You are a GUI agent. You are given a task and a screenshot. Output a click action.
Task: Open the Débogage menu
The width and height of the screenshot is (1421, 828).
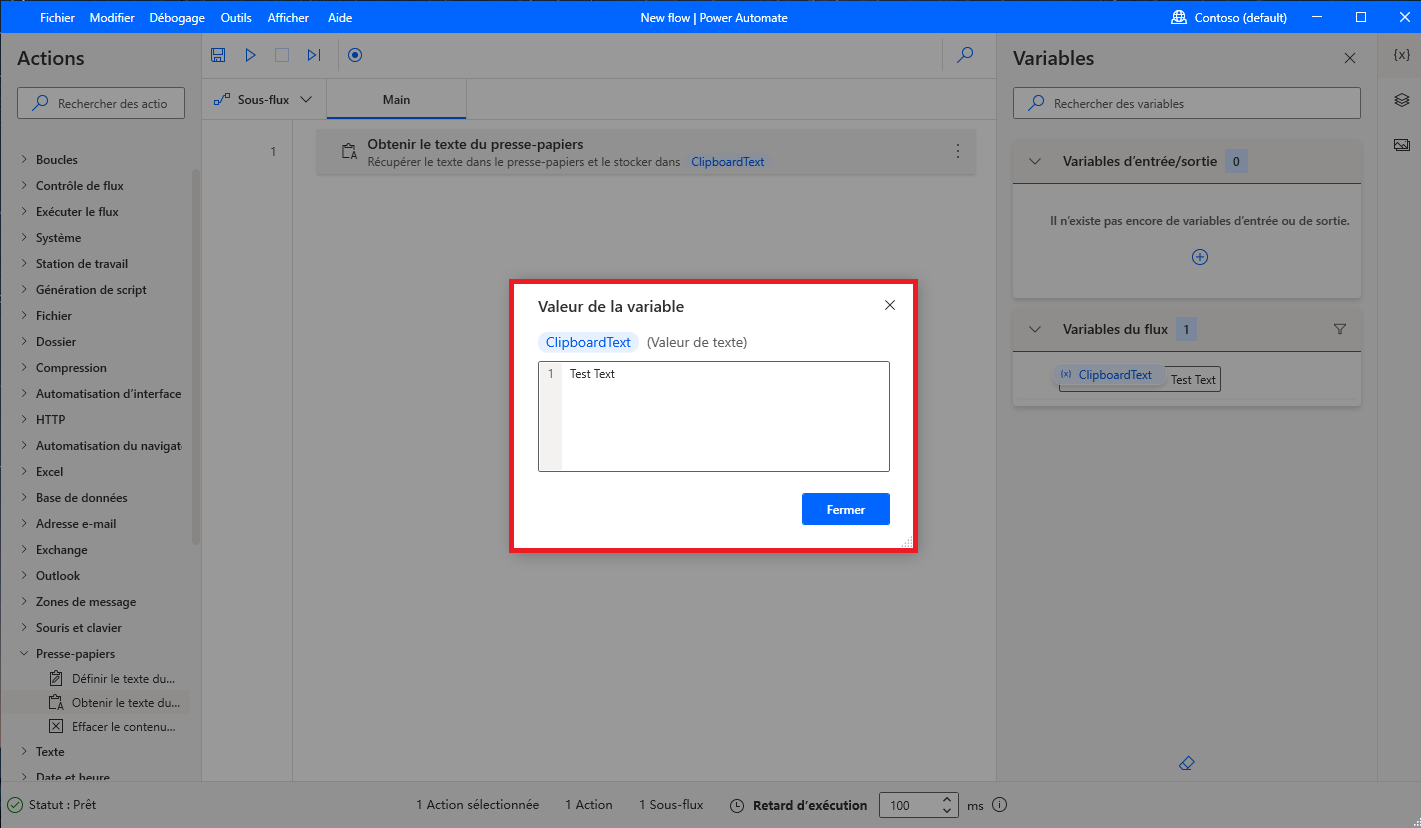(x=176, y=17)
